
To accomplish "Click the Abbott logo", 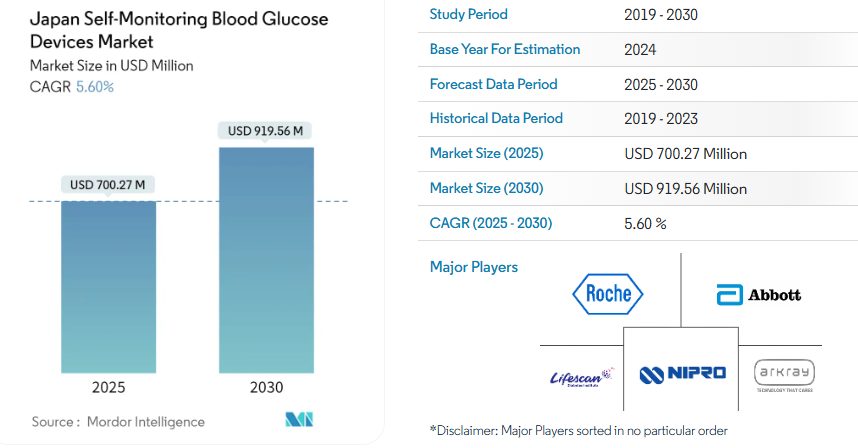I will coord(759,295).
